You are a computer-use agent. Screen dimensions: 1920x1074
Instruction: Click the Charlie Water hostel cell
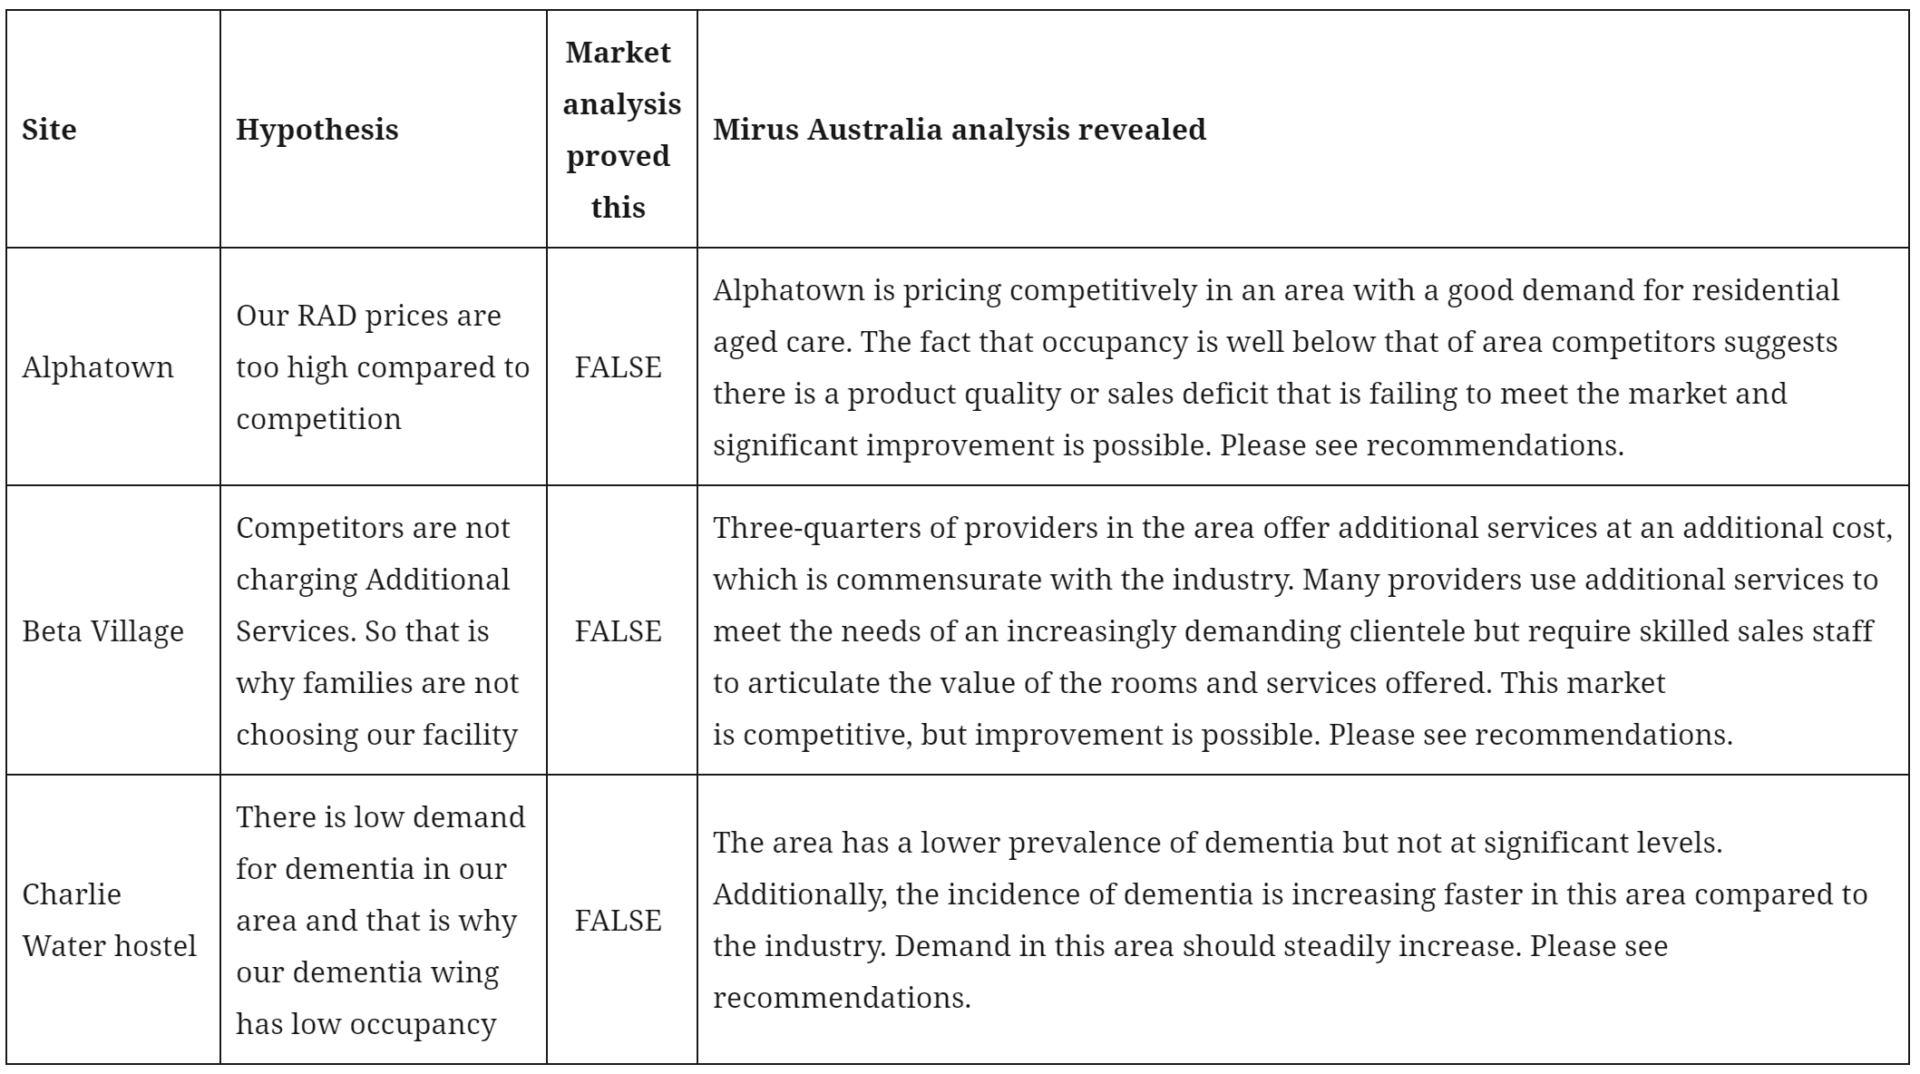(x=108, y=919)
